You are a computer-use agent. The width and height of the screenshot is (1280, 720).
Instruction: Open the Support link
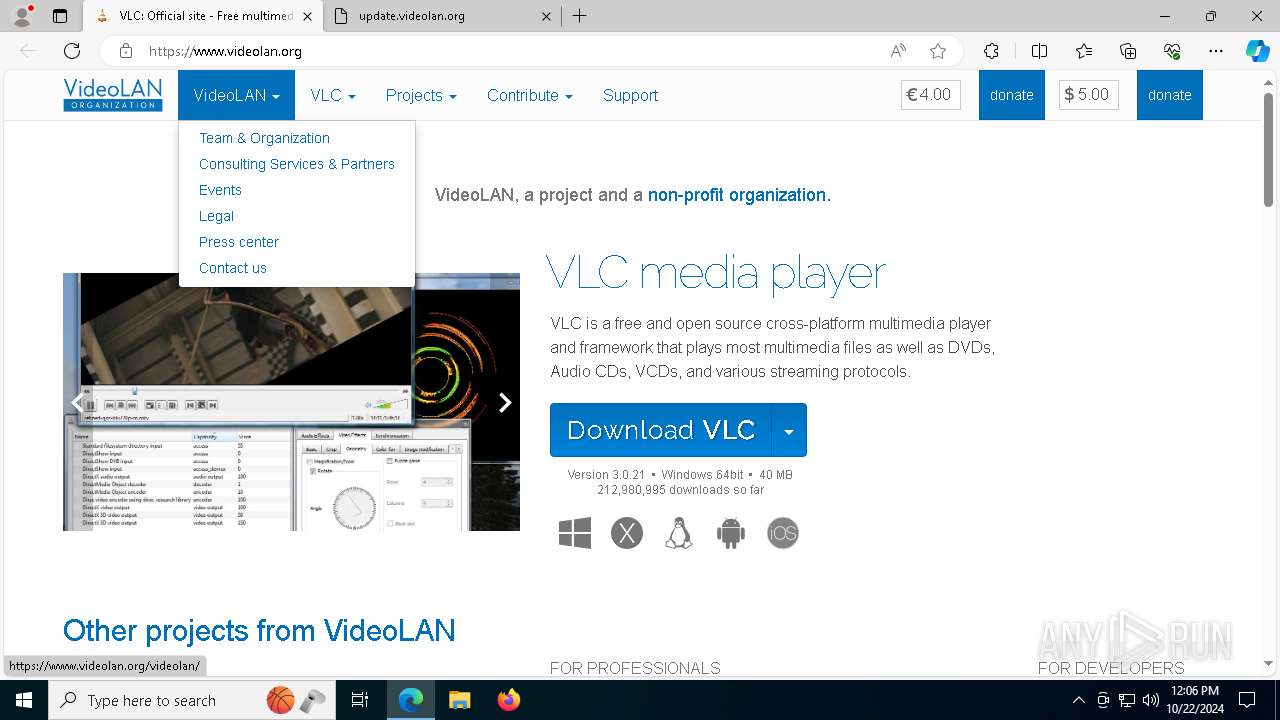coord(630,95)
